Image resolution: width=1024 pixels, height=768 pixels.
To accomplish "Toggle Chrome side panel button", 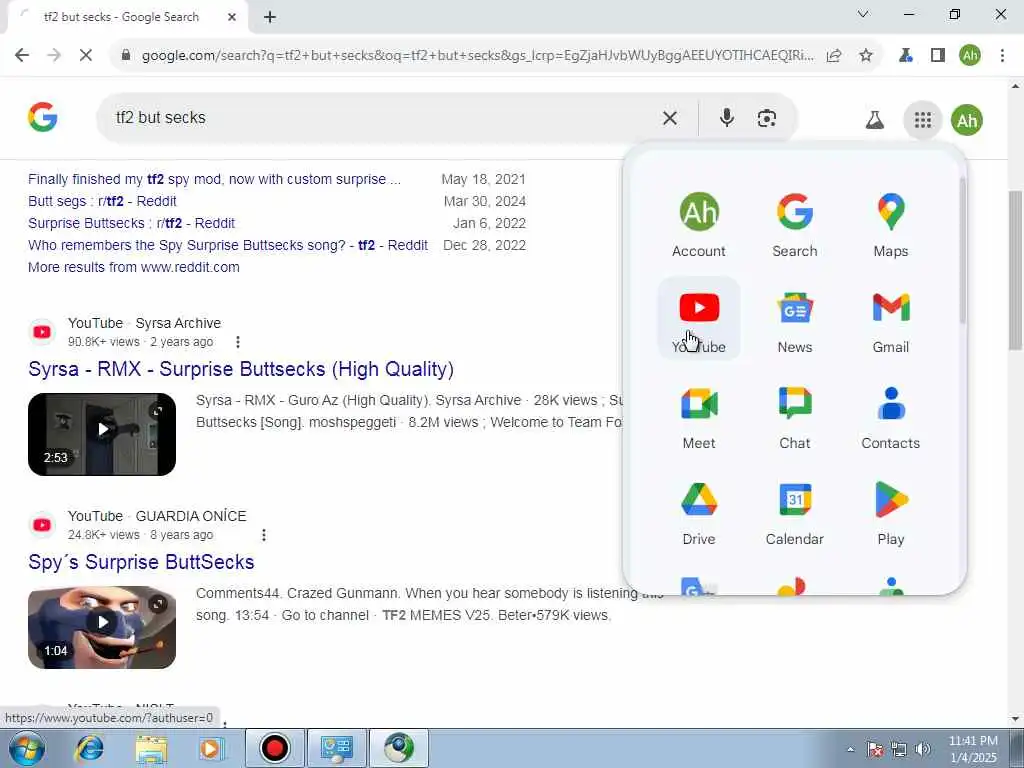I will [x=938, y=56].
